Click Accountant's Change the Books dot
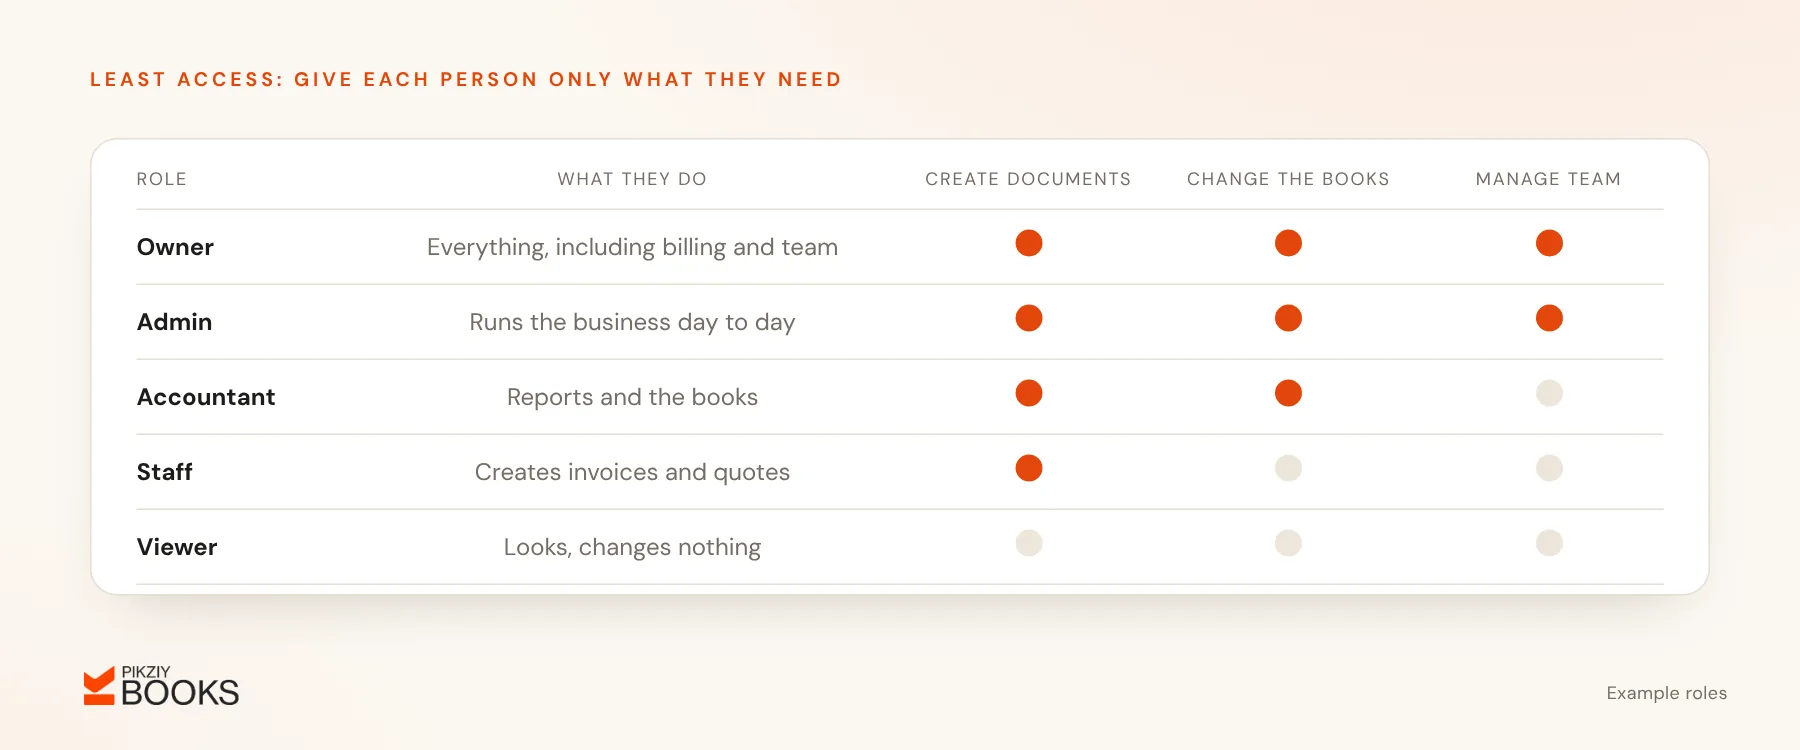Screen dimensions: 1800x750 click(x=1288, y=393)
